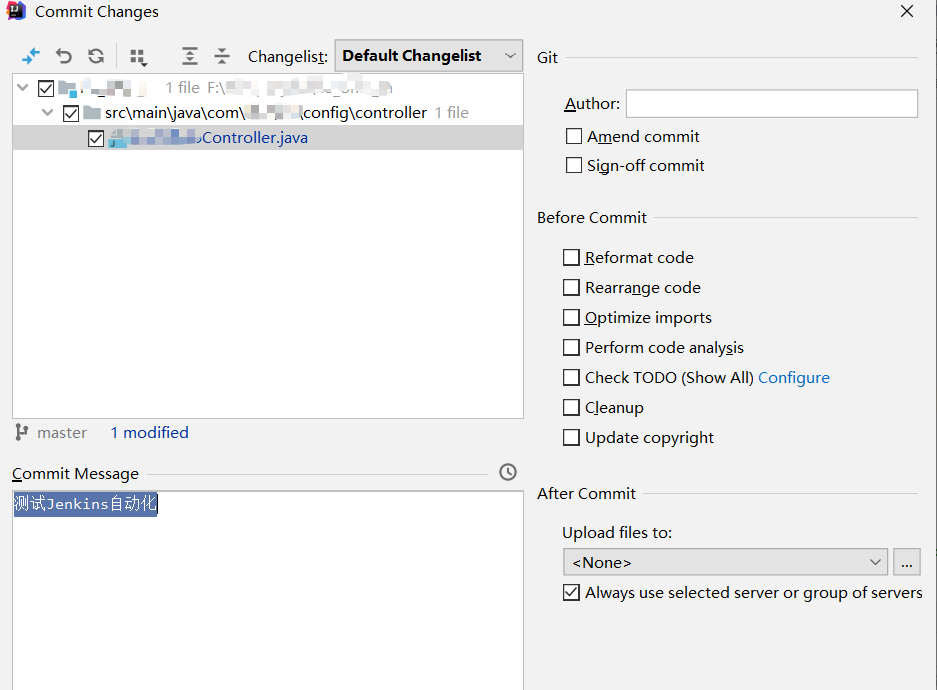This screenshot has width=937, height=690.
Task: Click the Show Diff arrows icon
Action: (x=31, y=56)
